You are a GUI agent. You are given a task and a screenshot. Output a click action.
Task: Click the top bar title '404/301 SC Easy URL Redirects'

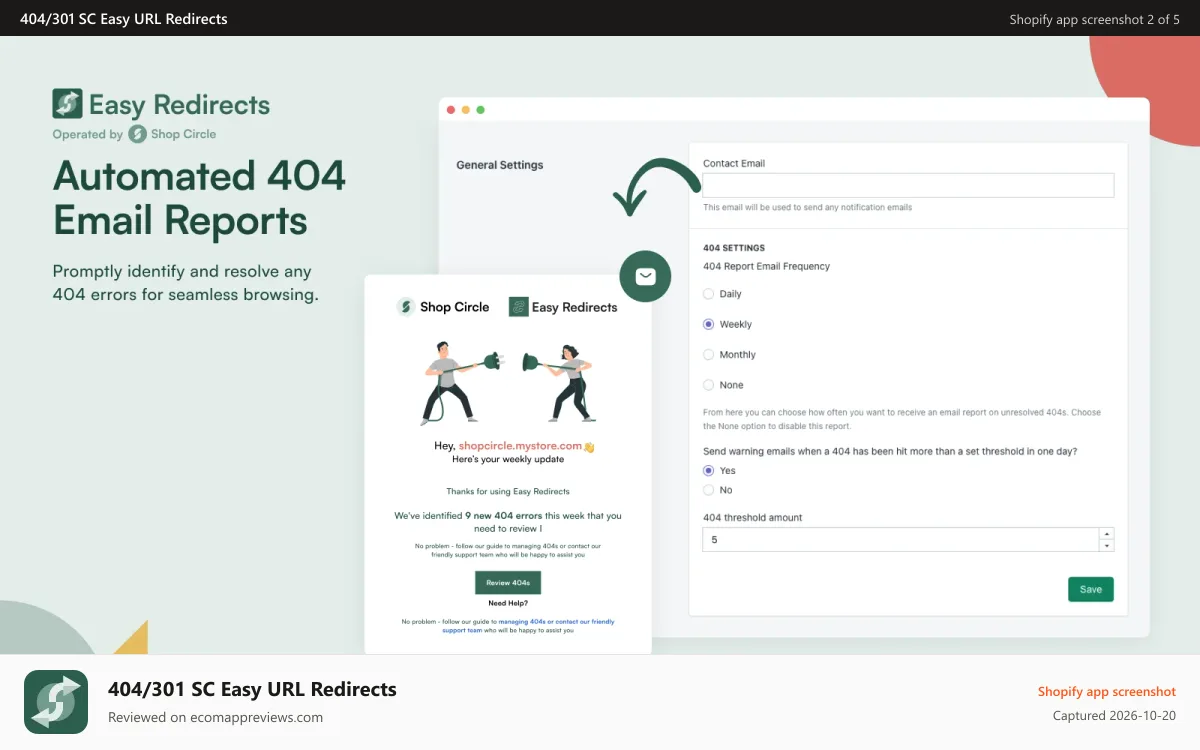coord(124,19)
